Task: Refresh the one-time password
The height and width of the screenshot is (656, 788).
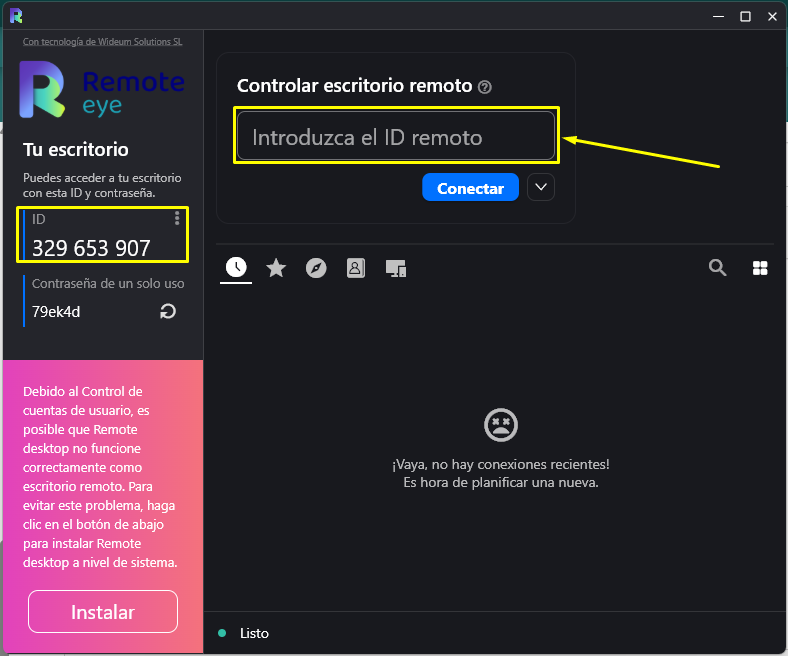Action: pyautogui.click(x=168, y=312)
